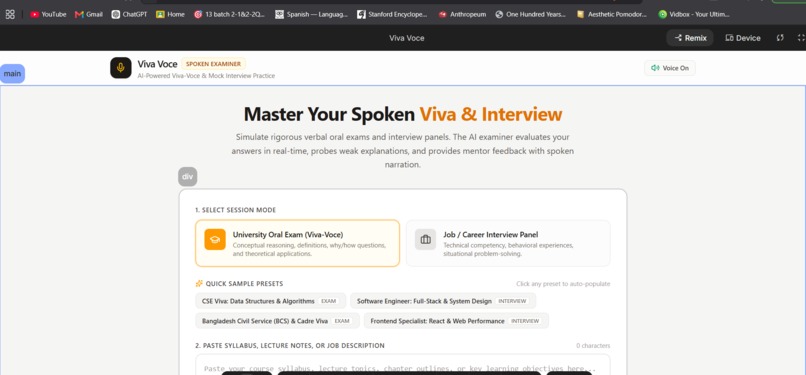This screenshot has height=375, width=806.
Task: Open the Spanish Language bookmark
Action: tap(312, 14)
